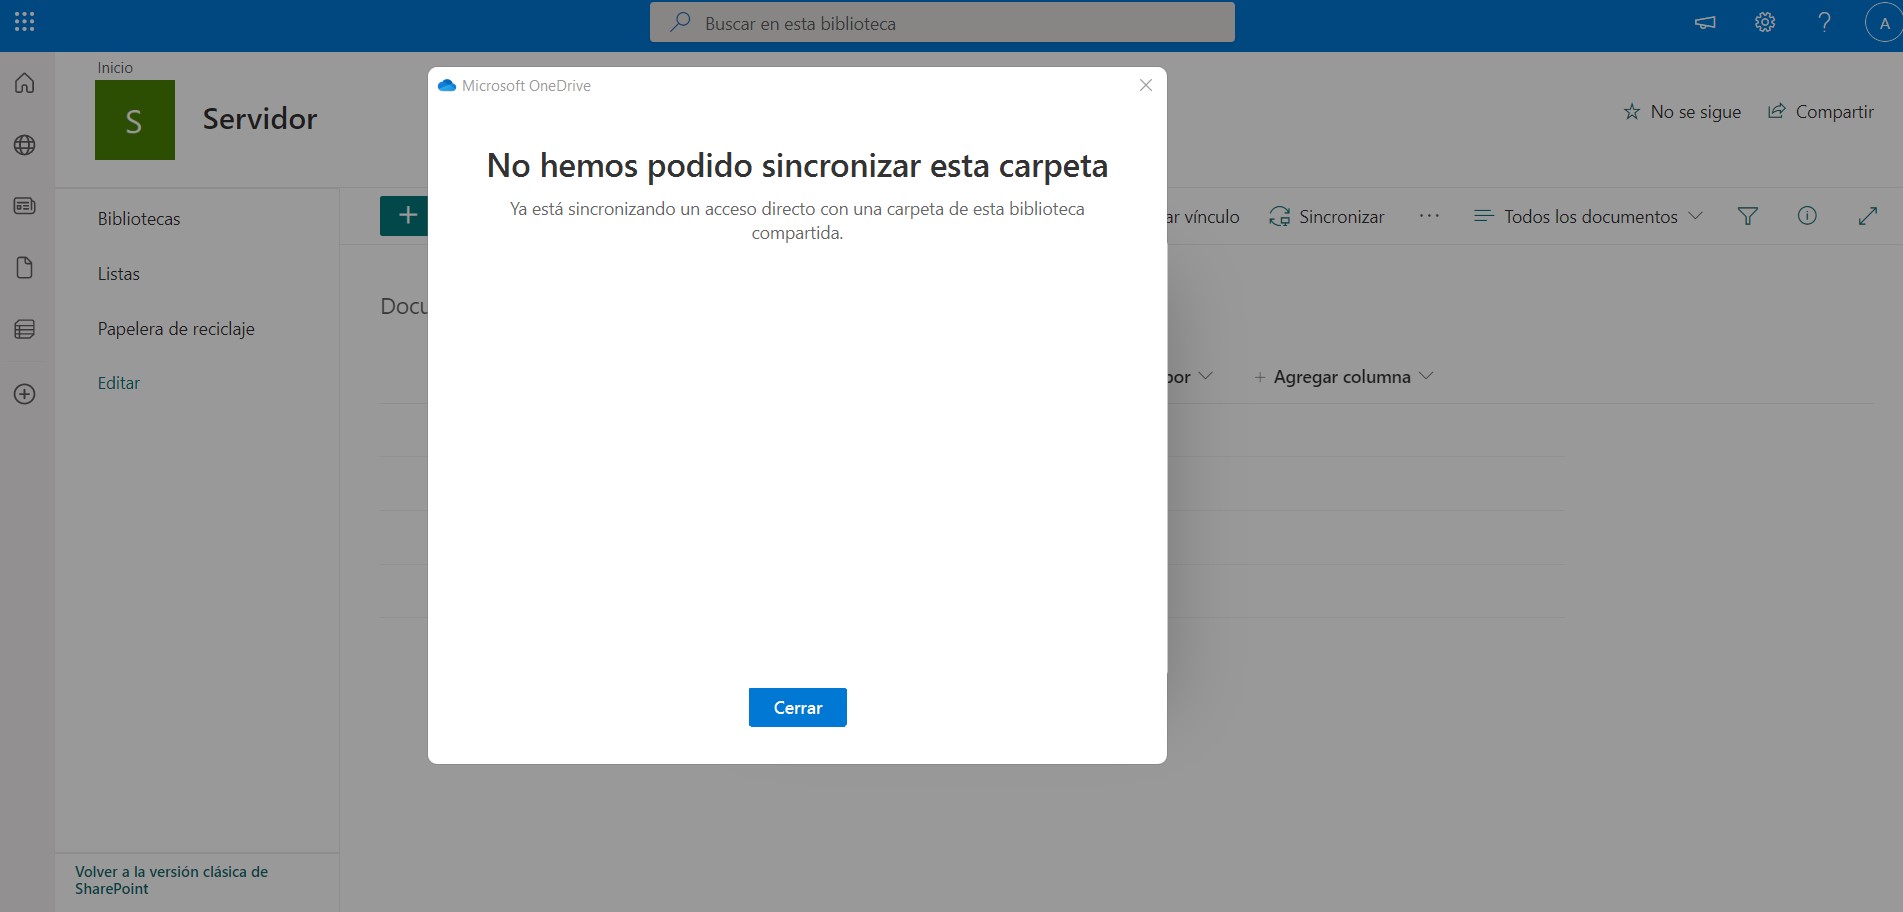Open the filter pane funnel icon

point(1747,216)
